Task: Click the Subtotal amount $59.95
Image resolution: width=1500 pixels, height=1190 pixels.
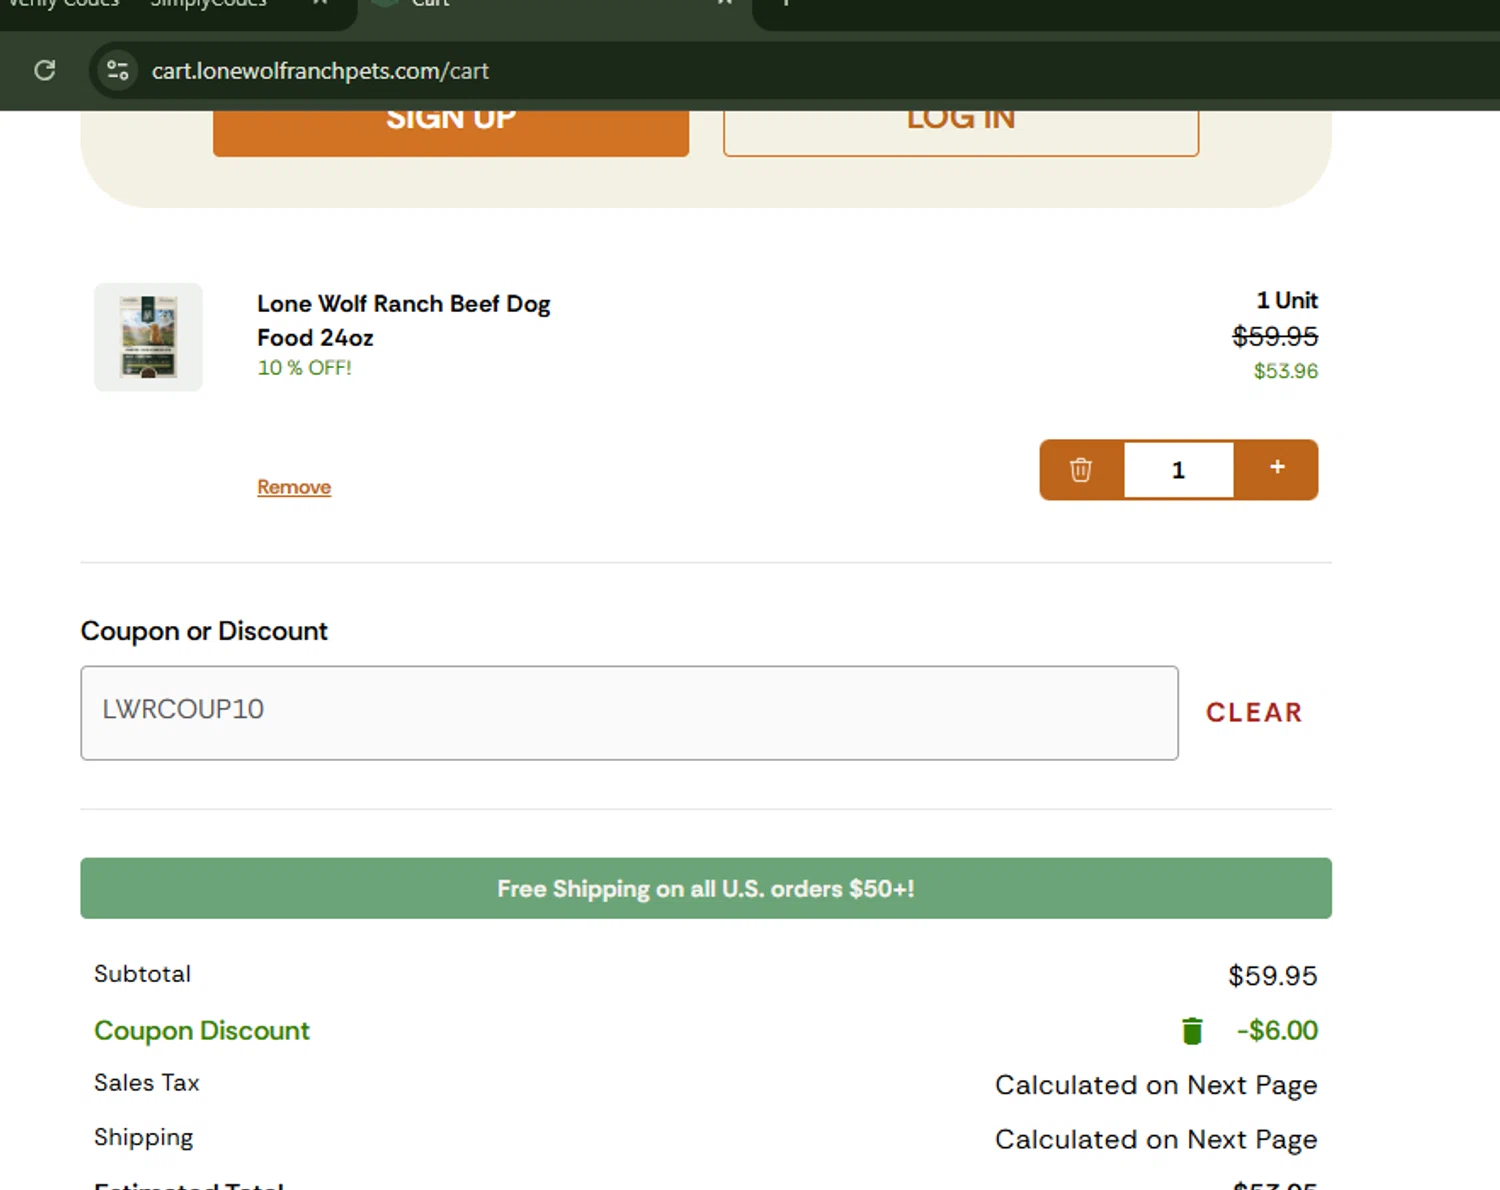Action: (x=1273, y=976)
